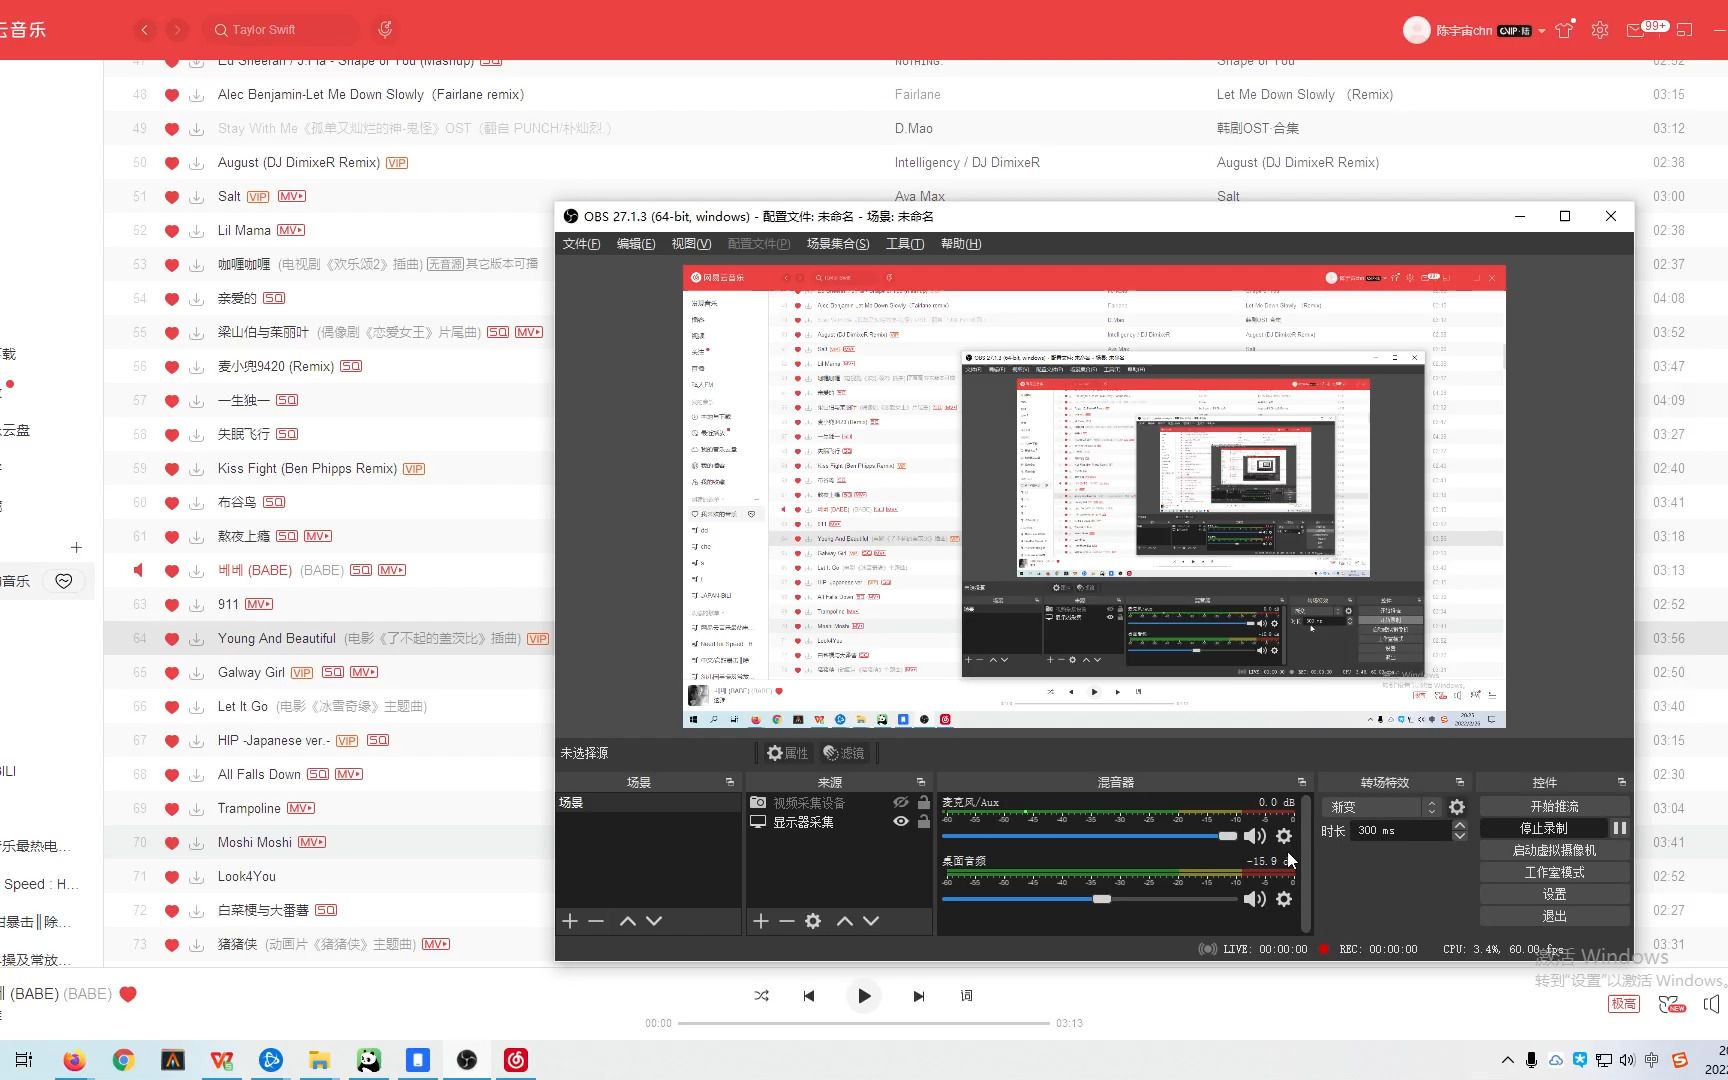This screenshot has height=1080, width=1728.
Task: Add a new source in OBS
Action: coord(760,921)
